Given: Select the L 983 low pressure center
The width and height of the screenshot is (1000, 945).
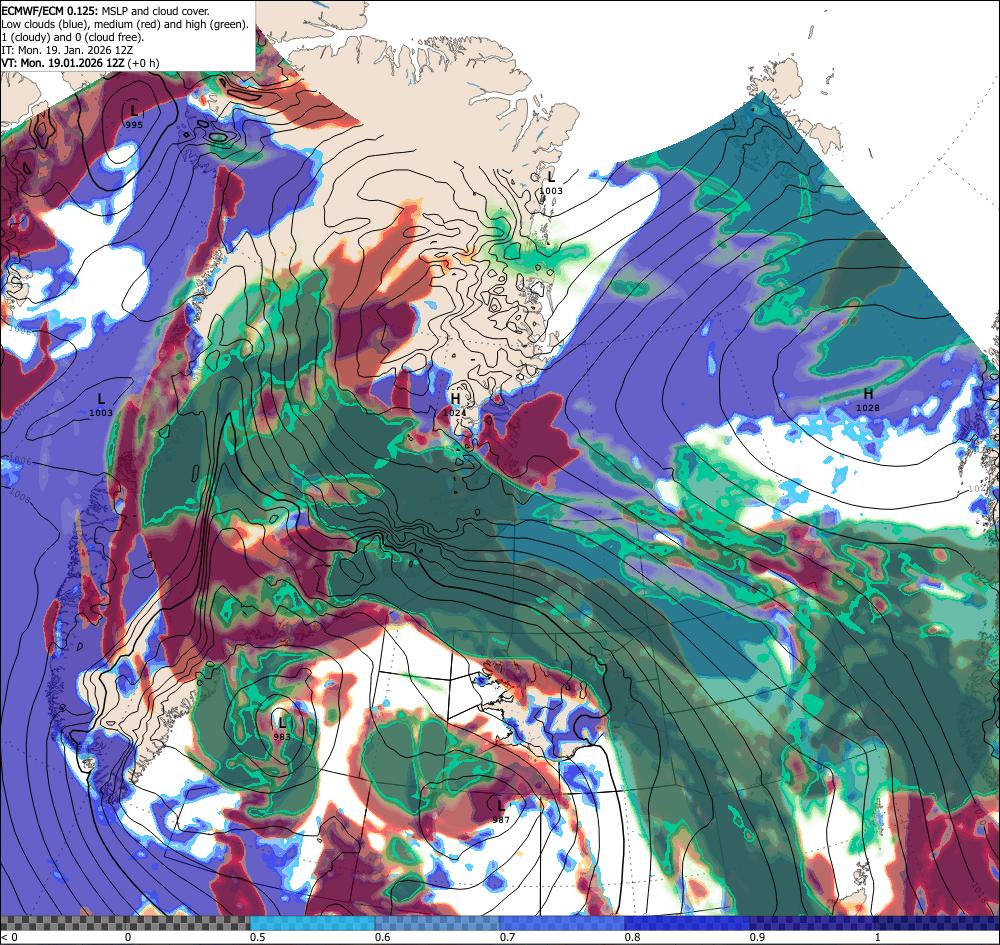Looking at the screenshot, I should point(282,728).
